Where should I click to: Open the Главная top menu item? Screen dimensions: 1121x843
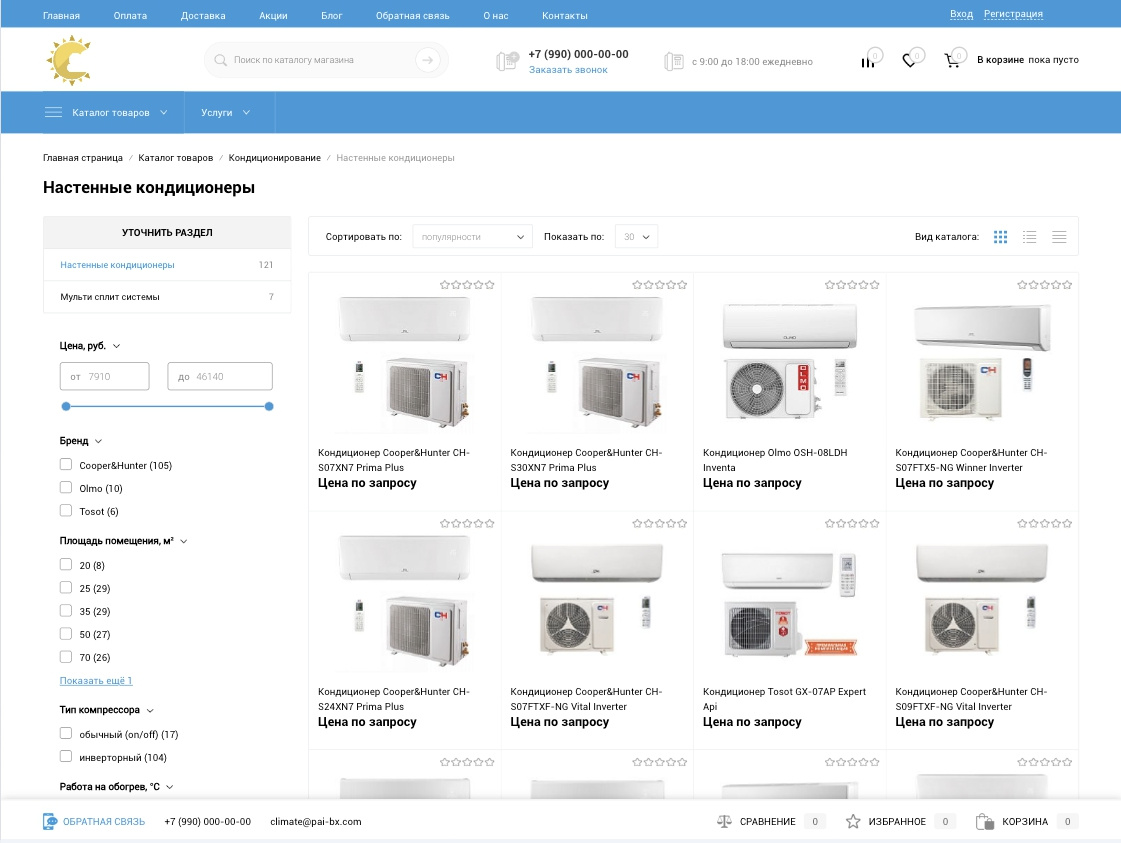click(61, 16)
